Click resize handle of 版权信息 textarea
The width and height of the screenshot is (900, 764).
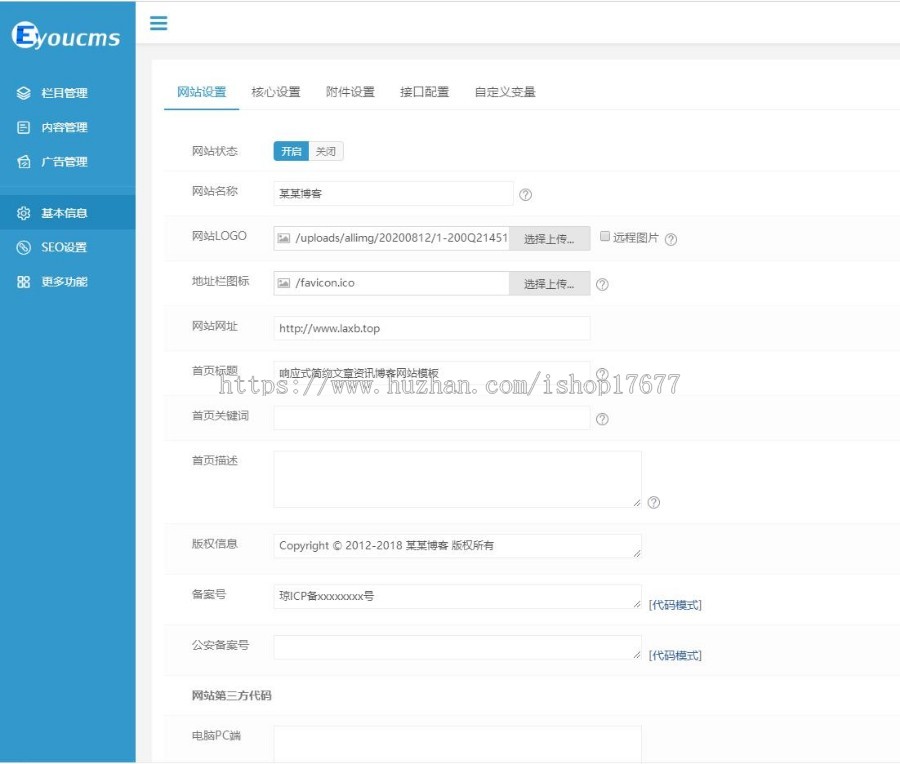pyautogui.click(x=637, y=553)
